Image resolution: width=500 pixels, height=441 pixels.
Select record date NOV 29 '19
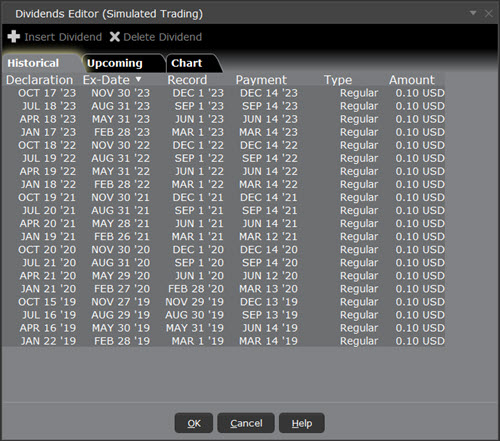tap(194, 302)
